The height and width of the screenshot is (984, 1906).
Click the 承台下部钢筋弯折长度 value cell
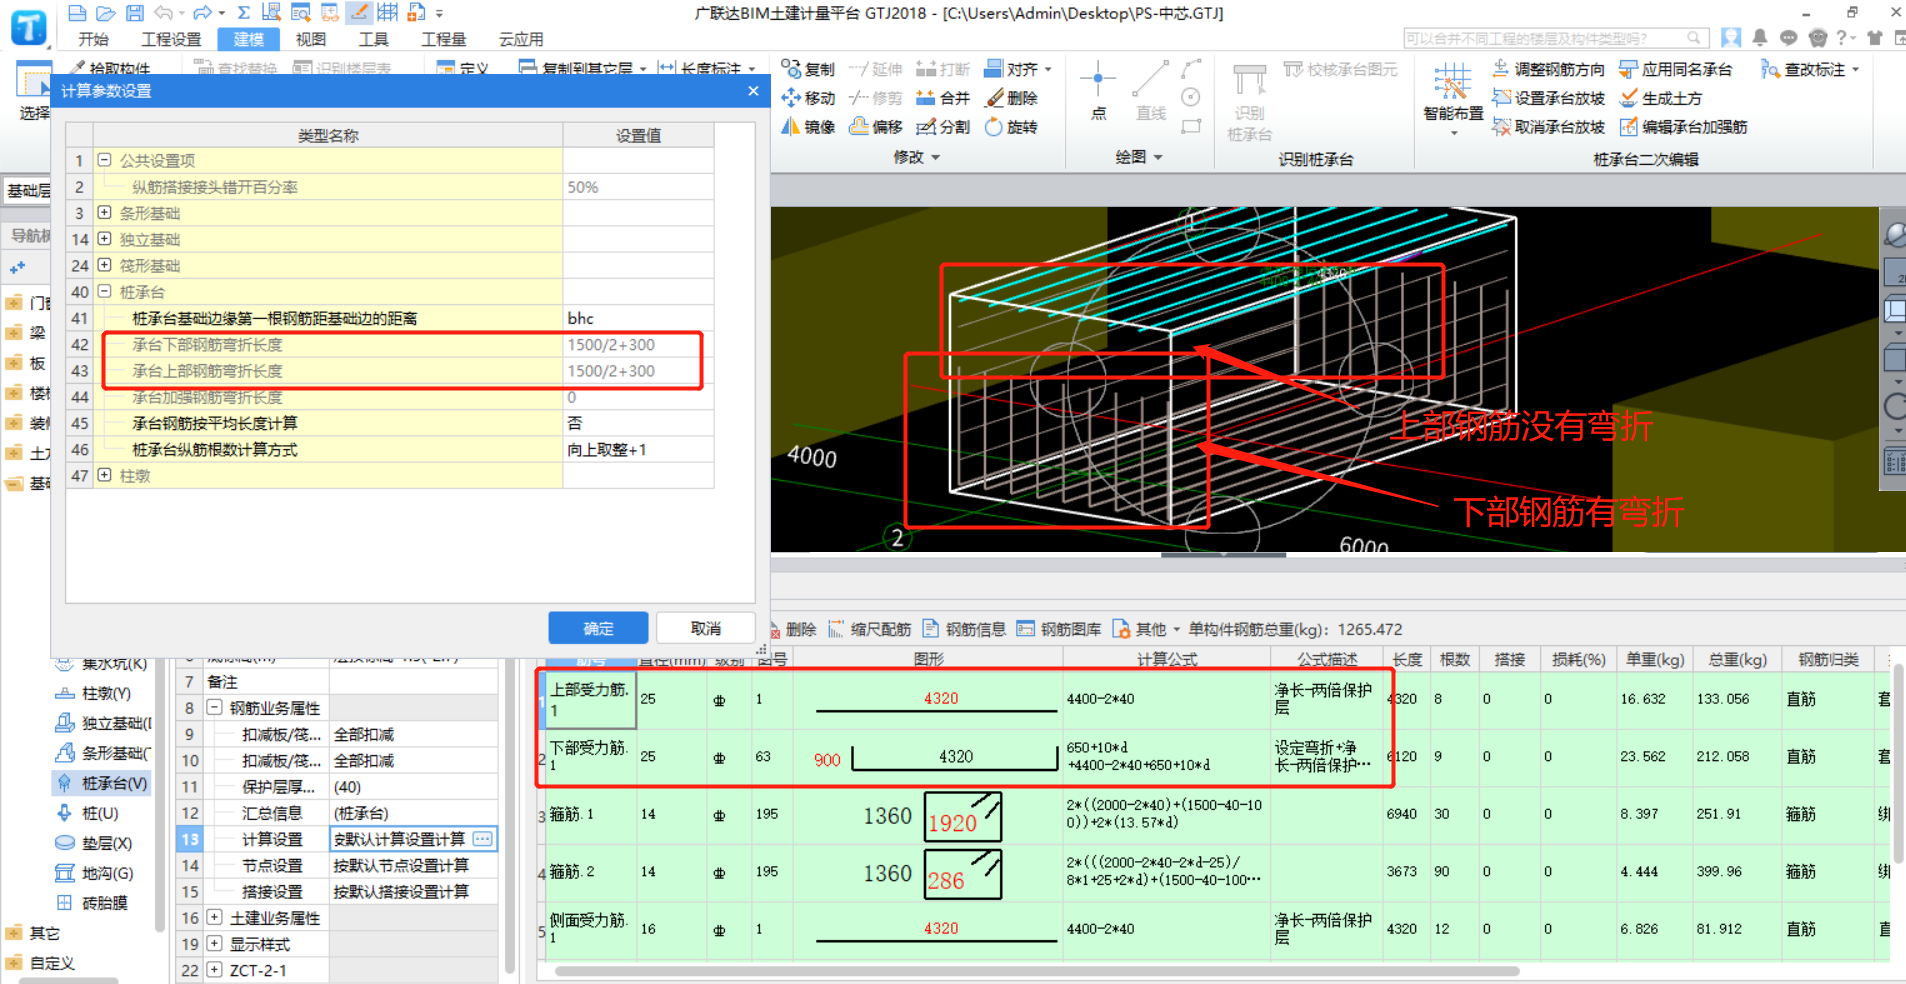pyautogui.click(x=638, y=344)
